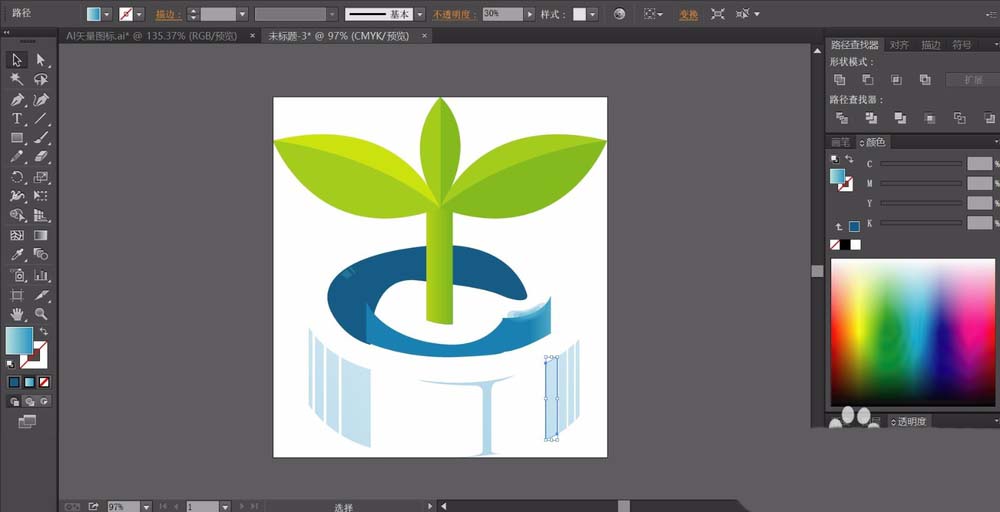Swap fill and stroke in toolbox

click(x=43, y=332)
